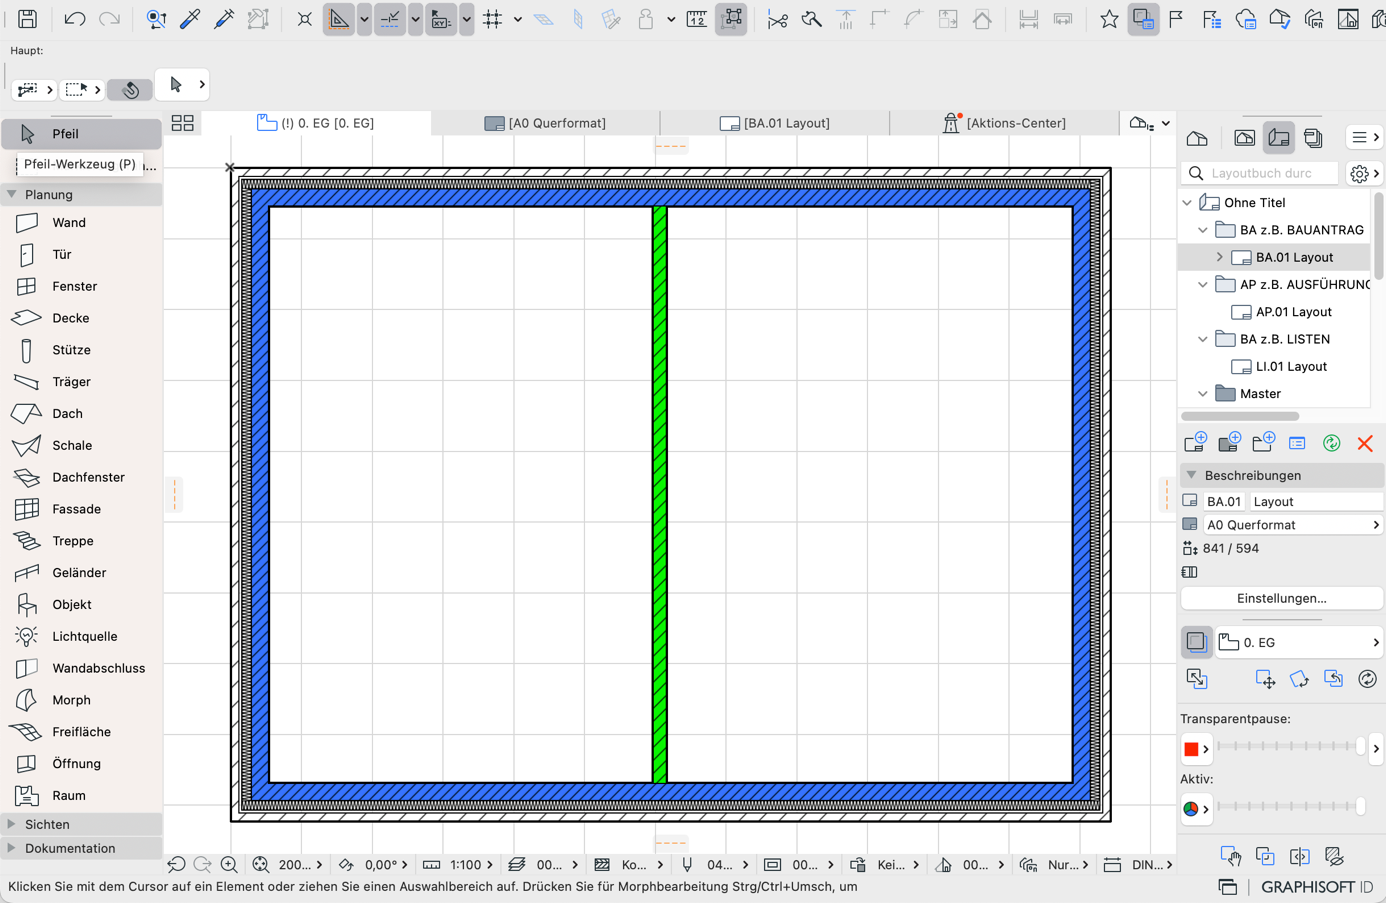The image size is (1386, 903).
Task: Switch to the Aktions-Center tab
Action: coord(1004,123)
